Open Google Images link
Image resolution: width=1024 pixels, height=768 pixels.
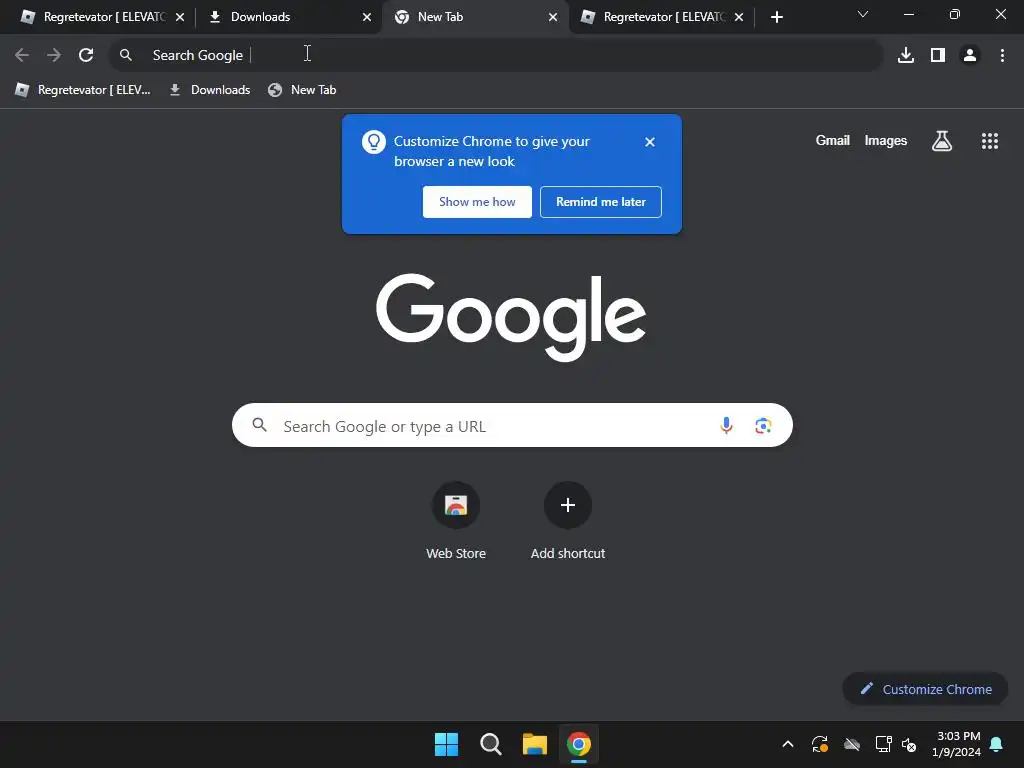point(886,140)
